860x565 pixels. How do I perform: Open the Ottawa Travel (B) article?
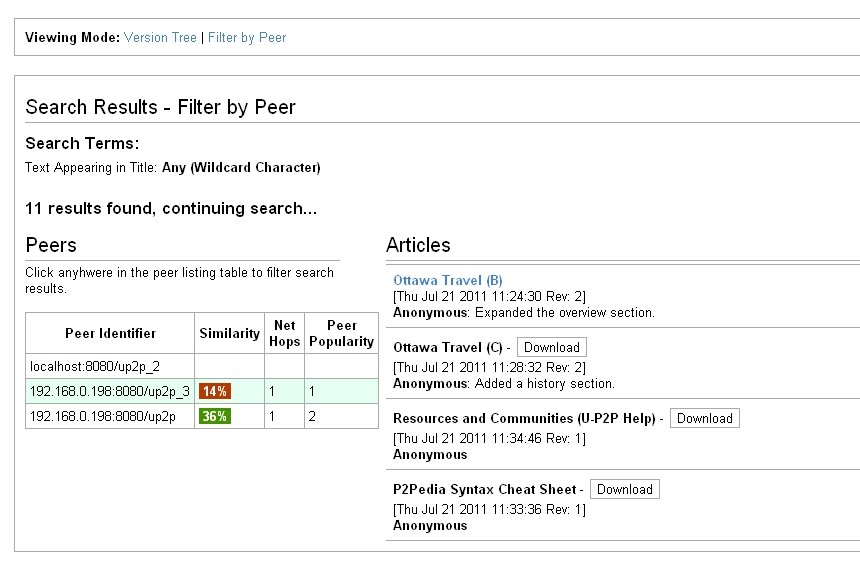(448, 281)
